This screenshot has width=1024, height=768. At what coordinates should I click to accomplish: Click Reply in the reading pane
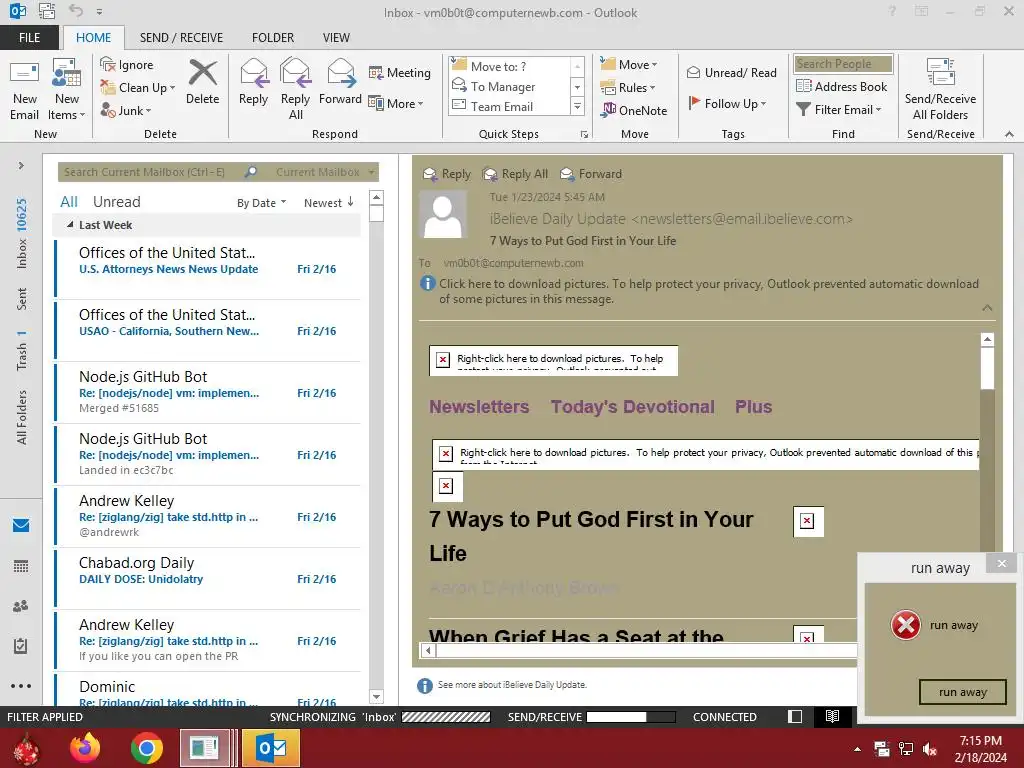tap(447, 174)
